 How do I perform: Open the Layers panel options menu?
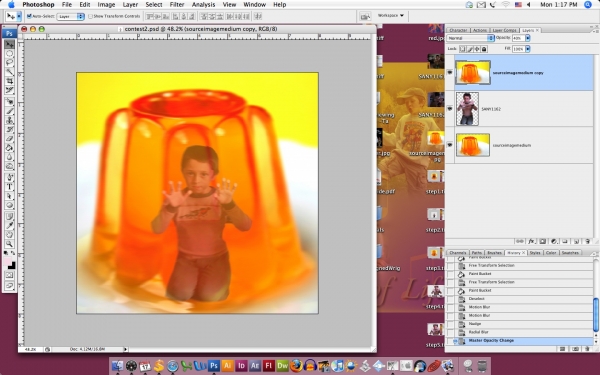pos(594,30)
